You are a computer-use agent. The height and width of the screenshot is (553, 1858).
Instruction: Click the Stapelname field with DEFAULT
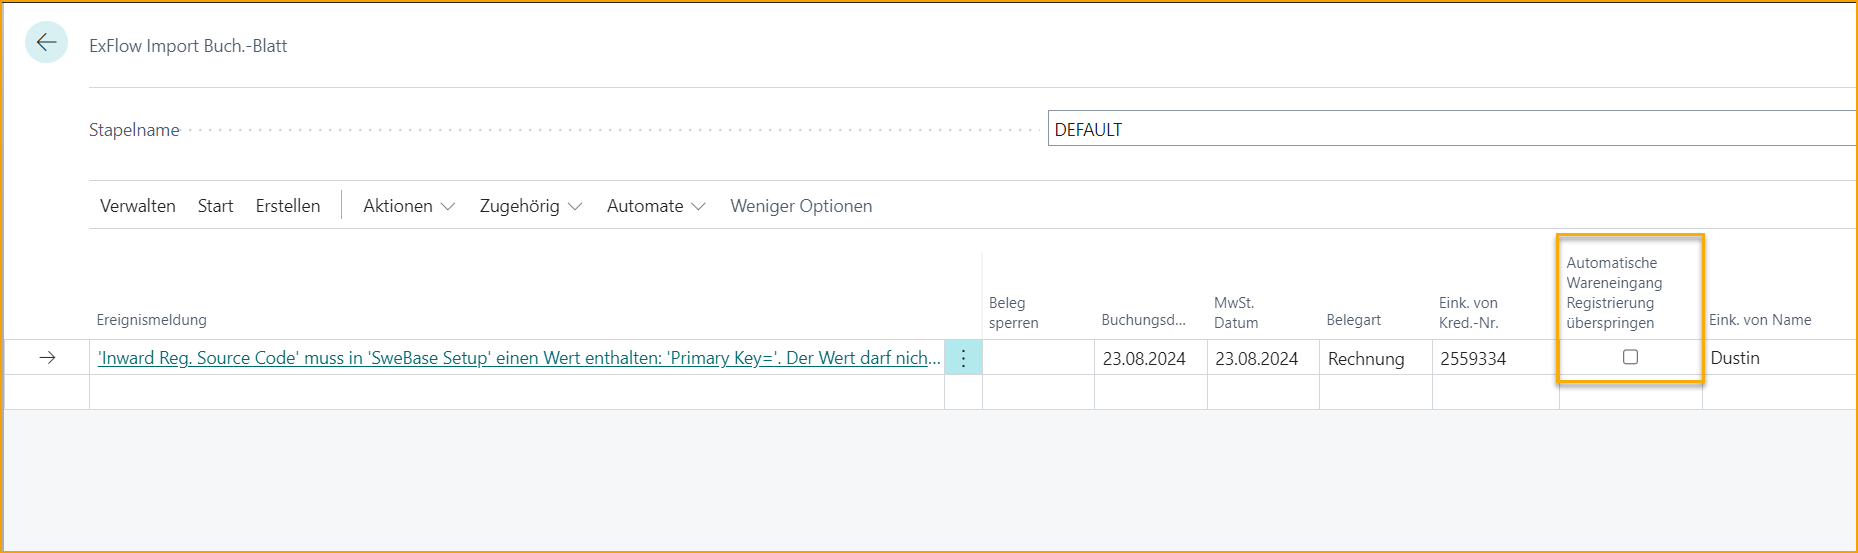[x=1452, y=129]
